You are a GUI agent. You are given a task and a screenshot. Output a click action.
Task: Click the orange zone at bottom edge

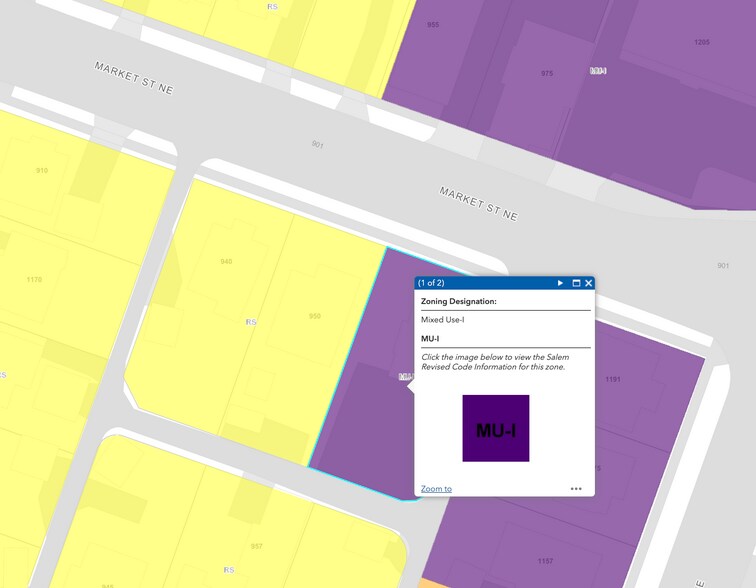(x=430, y=583)
